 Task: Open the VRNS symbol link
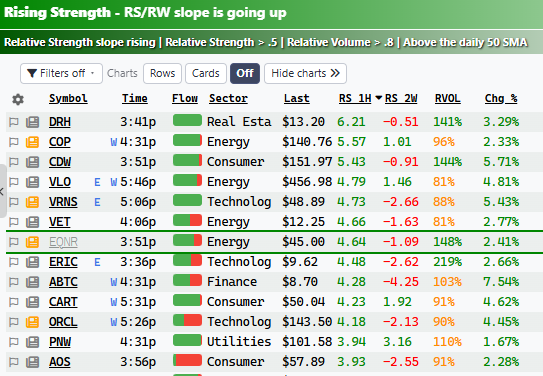(x=63, y=202)
